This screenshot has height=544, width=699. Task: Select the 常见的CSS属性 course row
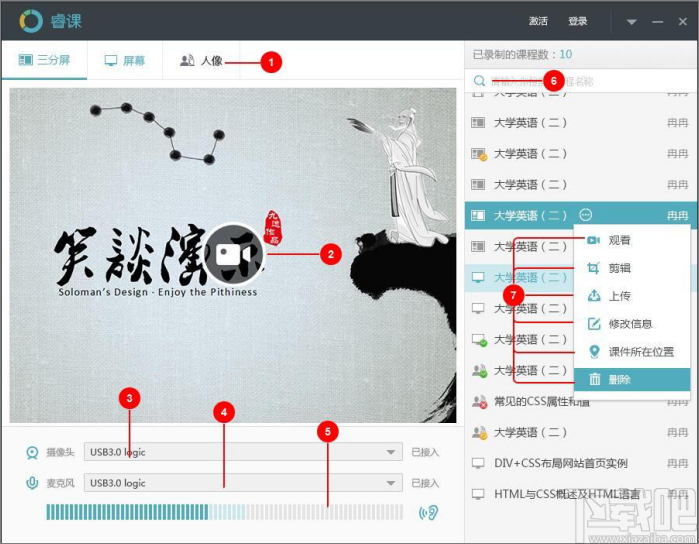pos(580,402)
